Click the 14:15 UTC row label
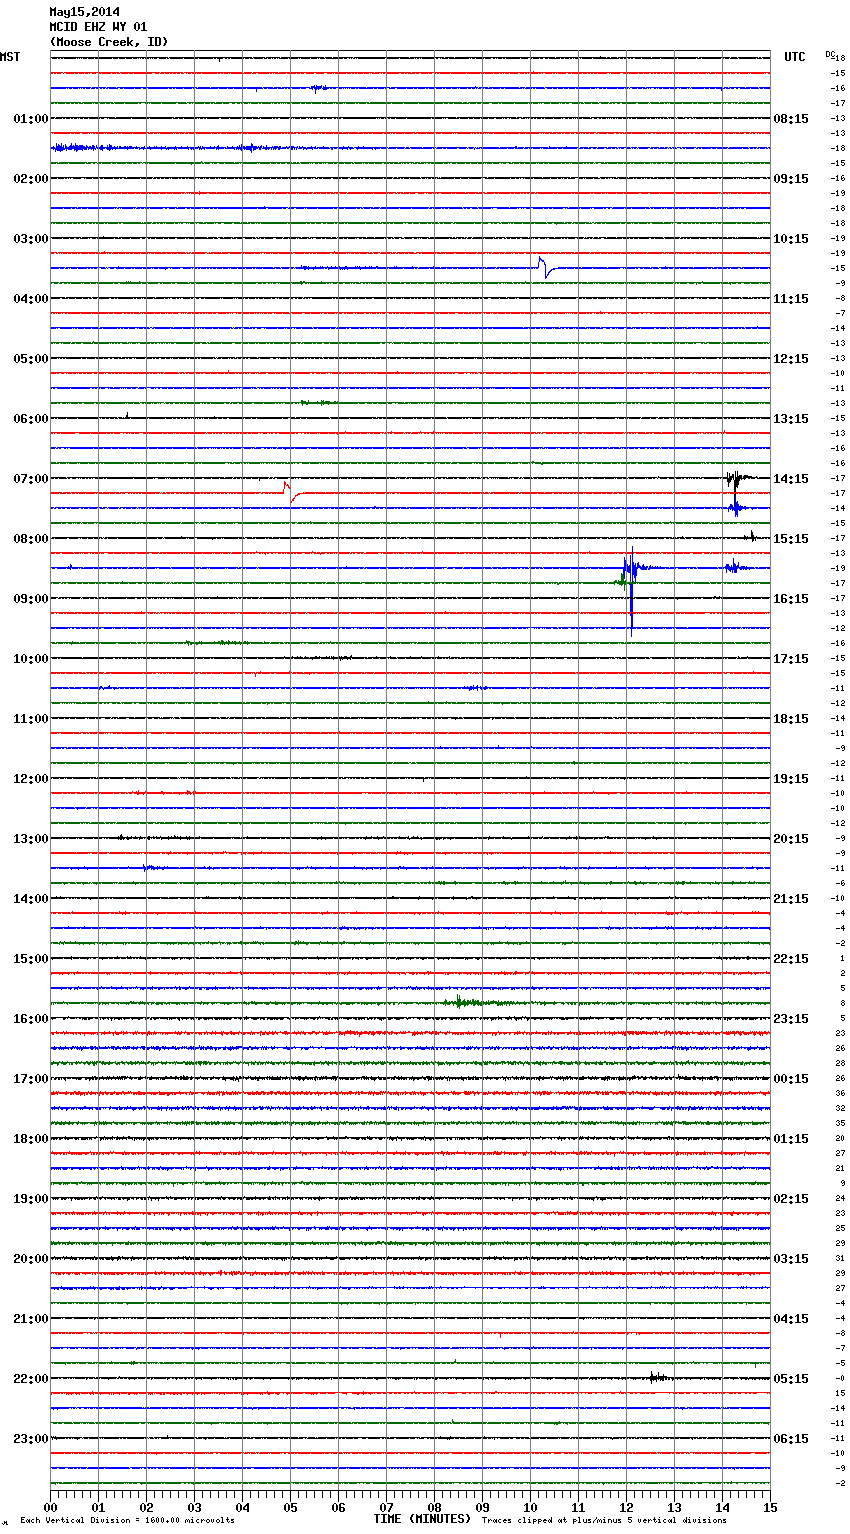850x1534 pixels. point(791,479)
